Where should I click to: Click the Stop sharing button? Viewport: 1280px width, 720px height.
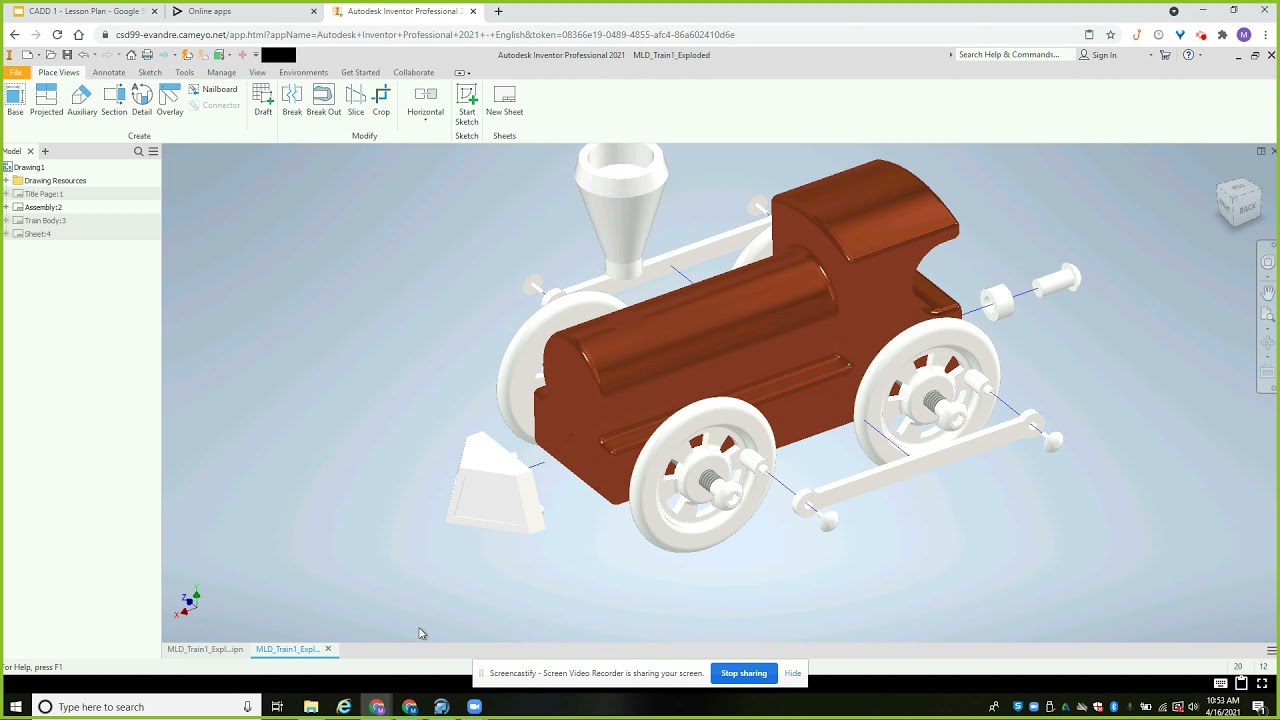[x=744, y=673]
